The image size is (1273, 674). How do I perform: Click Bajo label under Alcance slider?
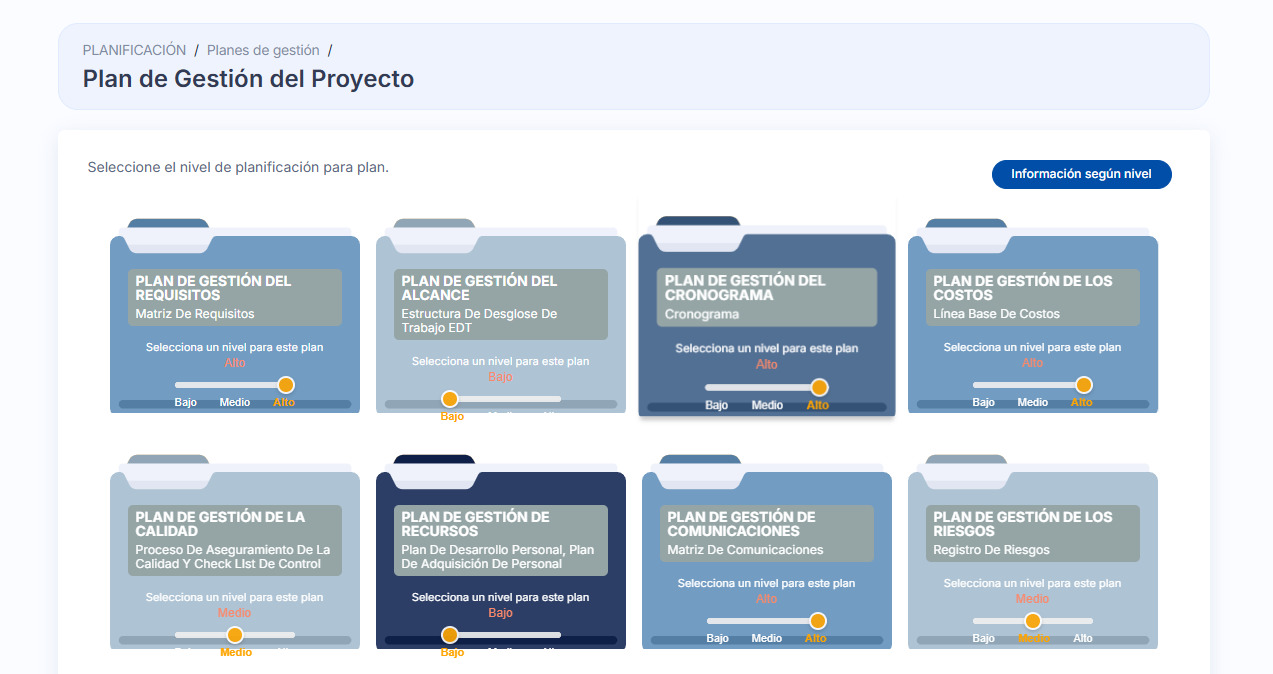click(452, 416)
